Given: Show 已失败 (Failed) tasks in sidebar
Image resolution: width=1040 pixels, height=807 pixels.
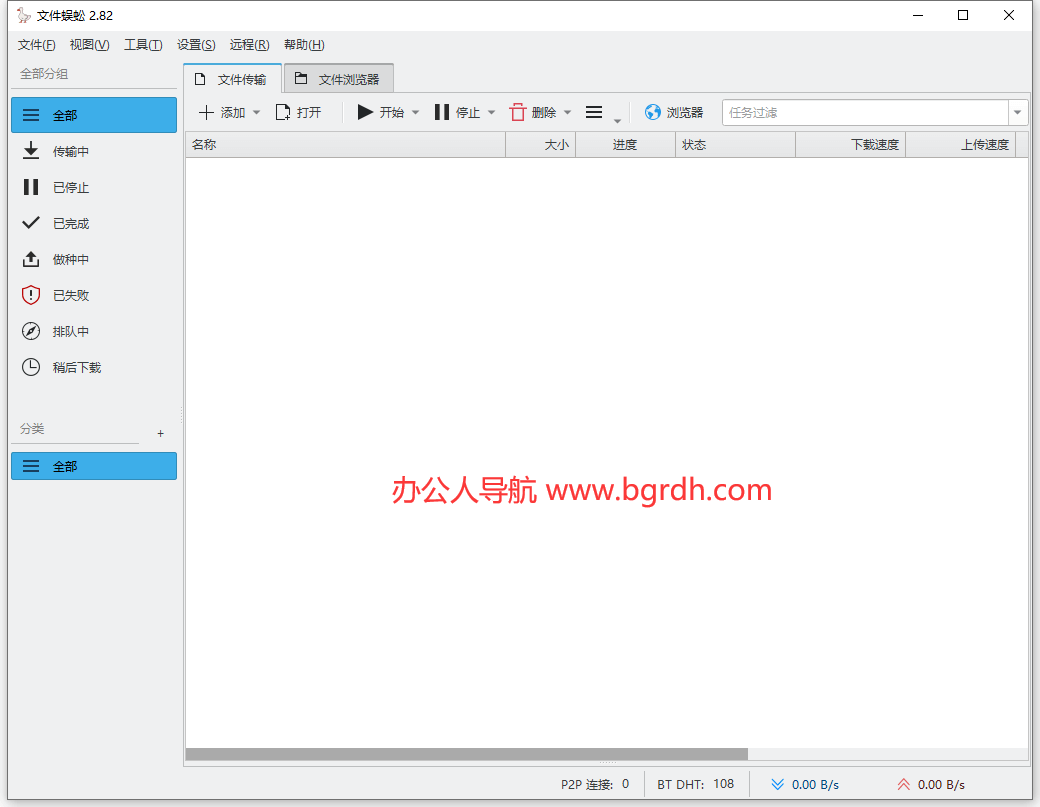Looking at the screenshot, I should pyautogui.click(x=70, y=296).
